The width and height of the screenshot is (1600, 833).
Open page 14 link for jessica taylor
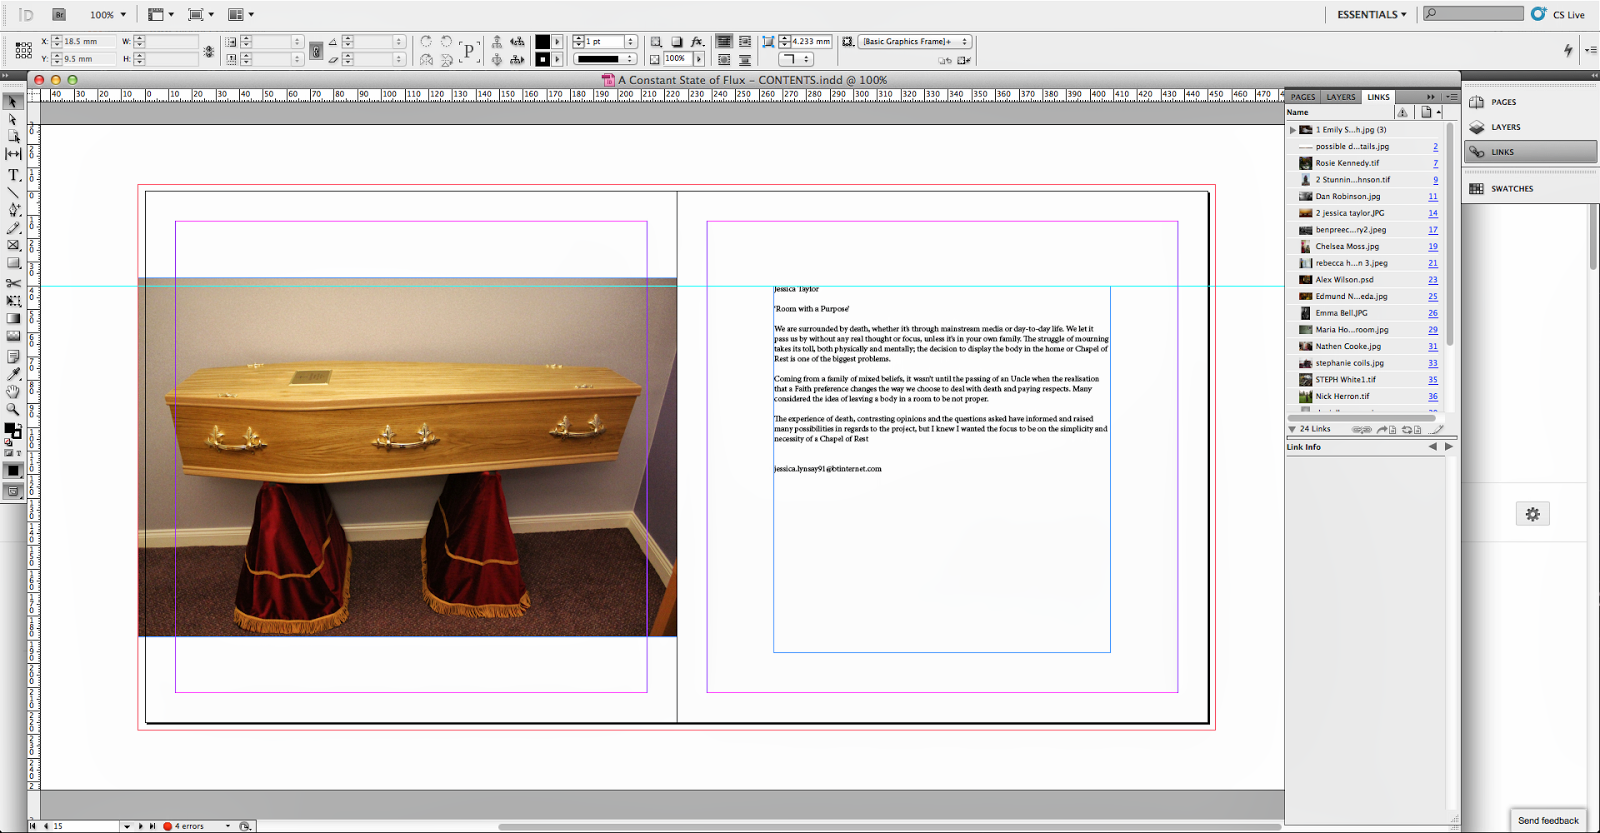click(x=1432, y=213)
